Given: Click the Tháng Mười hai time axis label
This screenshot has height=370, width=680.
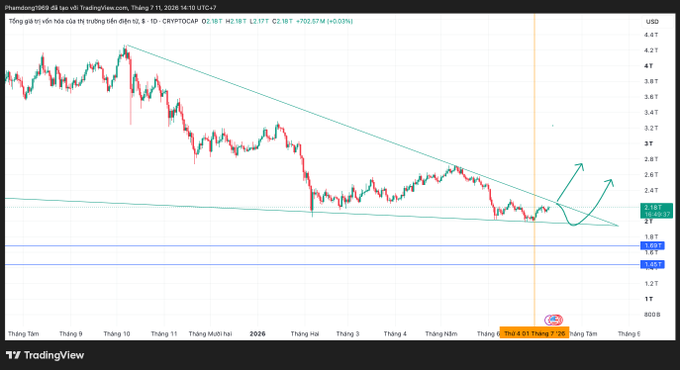Looking at the screenshot, I should tap(210, 334).
